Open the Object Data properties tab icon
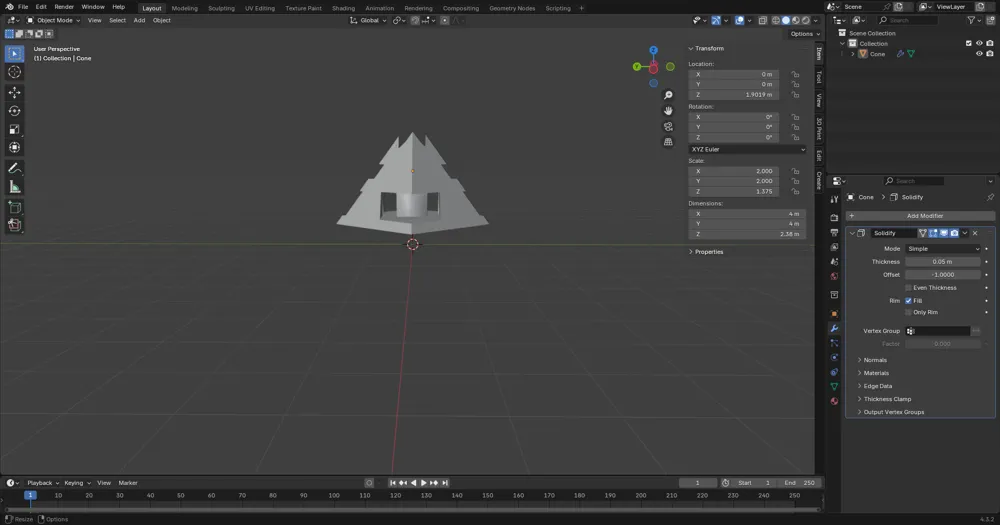Image resolution: width=1000 pixels, height=525 pixels. [834, 387]
